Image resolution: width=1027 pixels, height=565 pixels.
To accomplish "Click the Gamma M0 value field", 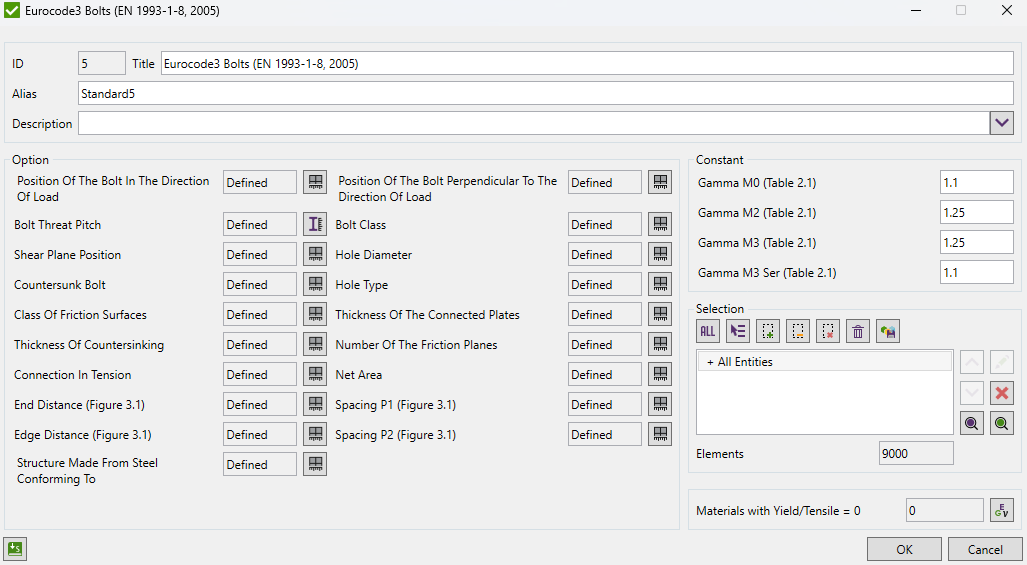I will [976, 183].
